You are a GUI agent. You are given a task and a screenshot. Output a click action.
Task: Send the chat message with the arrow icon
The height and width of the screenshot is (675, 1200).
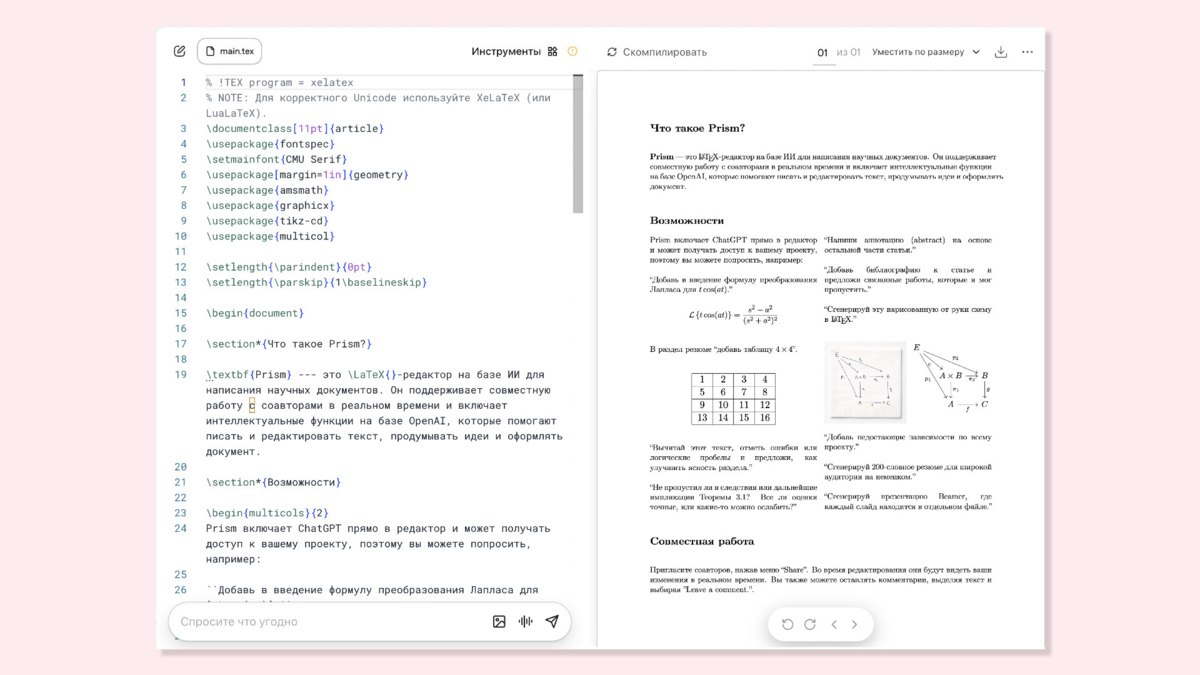click(552, 621)
